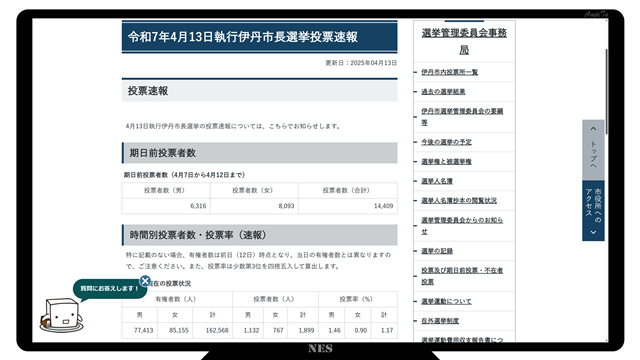
Task: Open 在外選挙制度 link
Action: click(x=440, y=321)
